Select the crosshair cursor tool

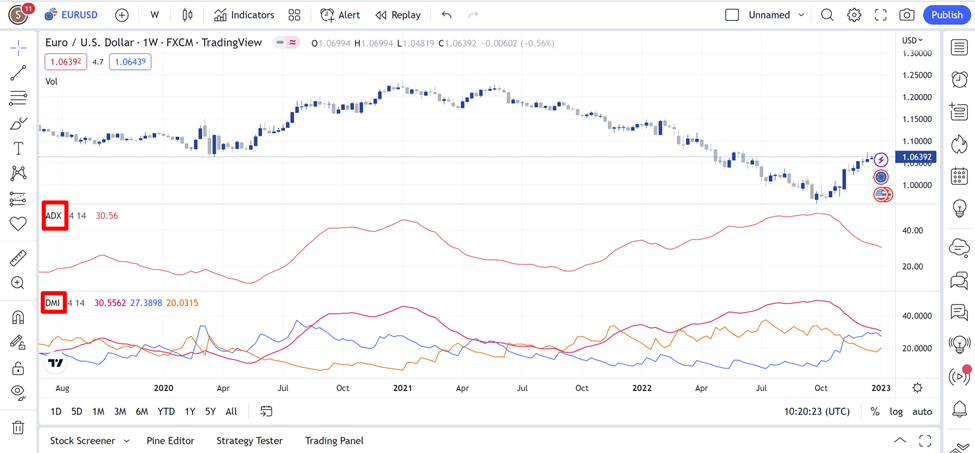click(x=18, y=48)
